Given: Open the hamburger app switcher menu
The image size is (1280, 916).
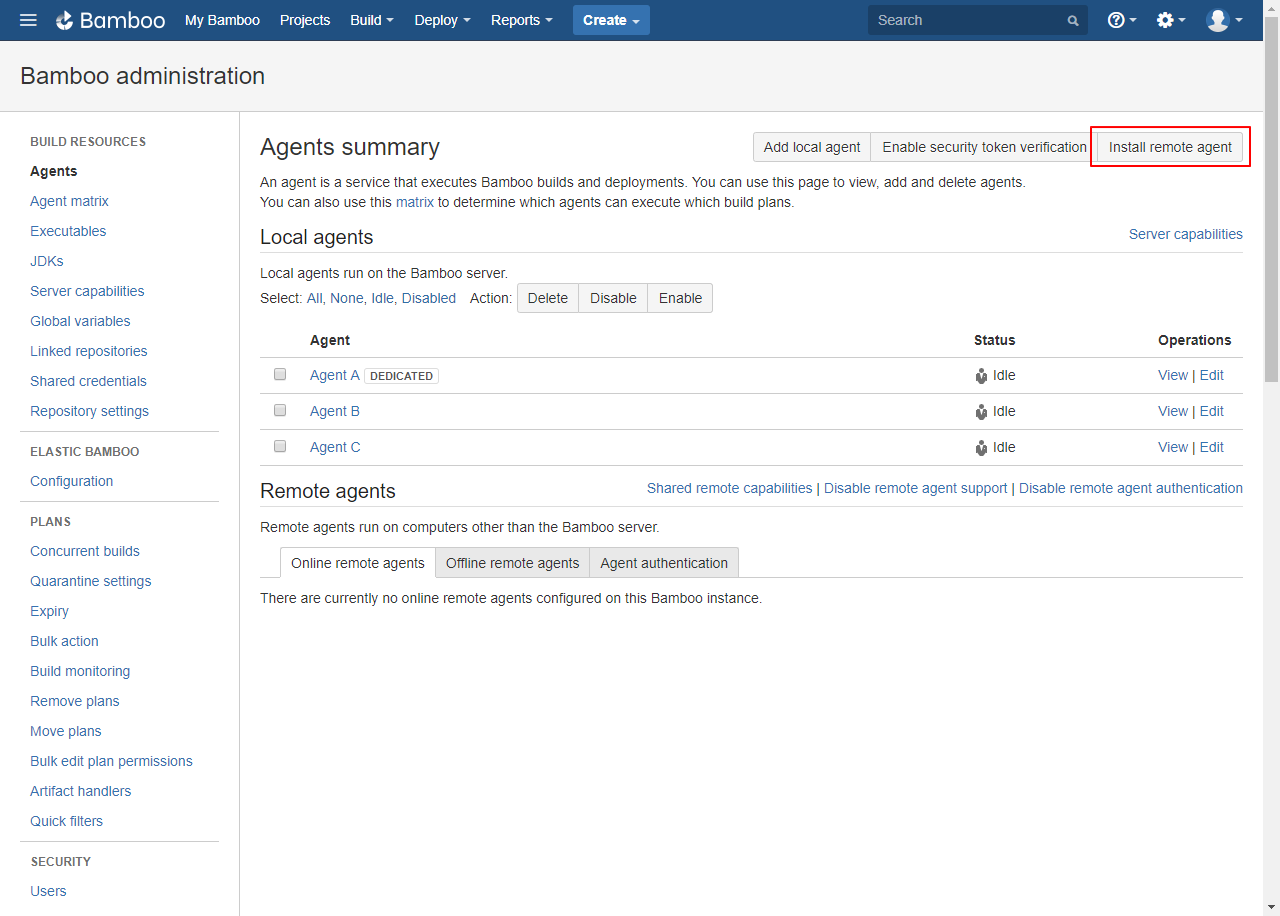Looking at the screenshot, I should [28, 20].
